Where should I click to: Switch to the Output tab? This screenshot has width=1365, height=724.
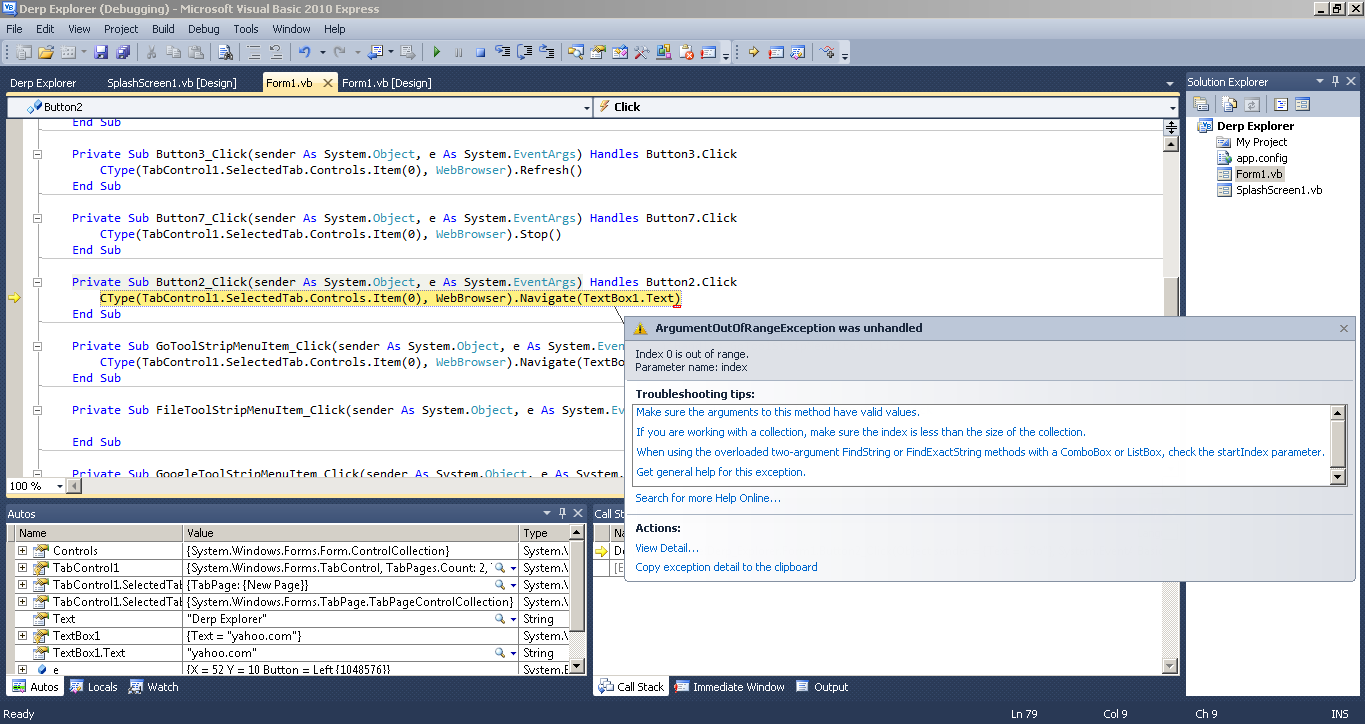pos(822,687)
